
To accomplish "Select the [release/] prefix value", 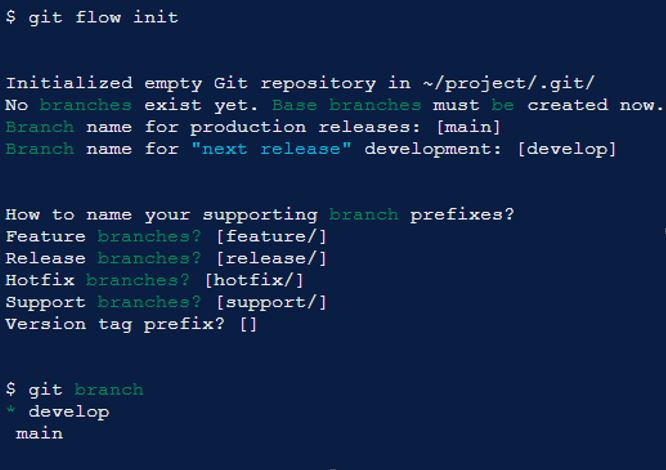I will coord(271,258).
